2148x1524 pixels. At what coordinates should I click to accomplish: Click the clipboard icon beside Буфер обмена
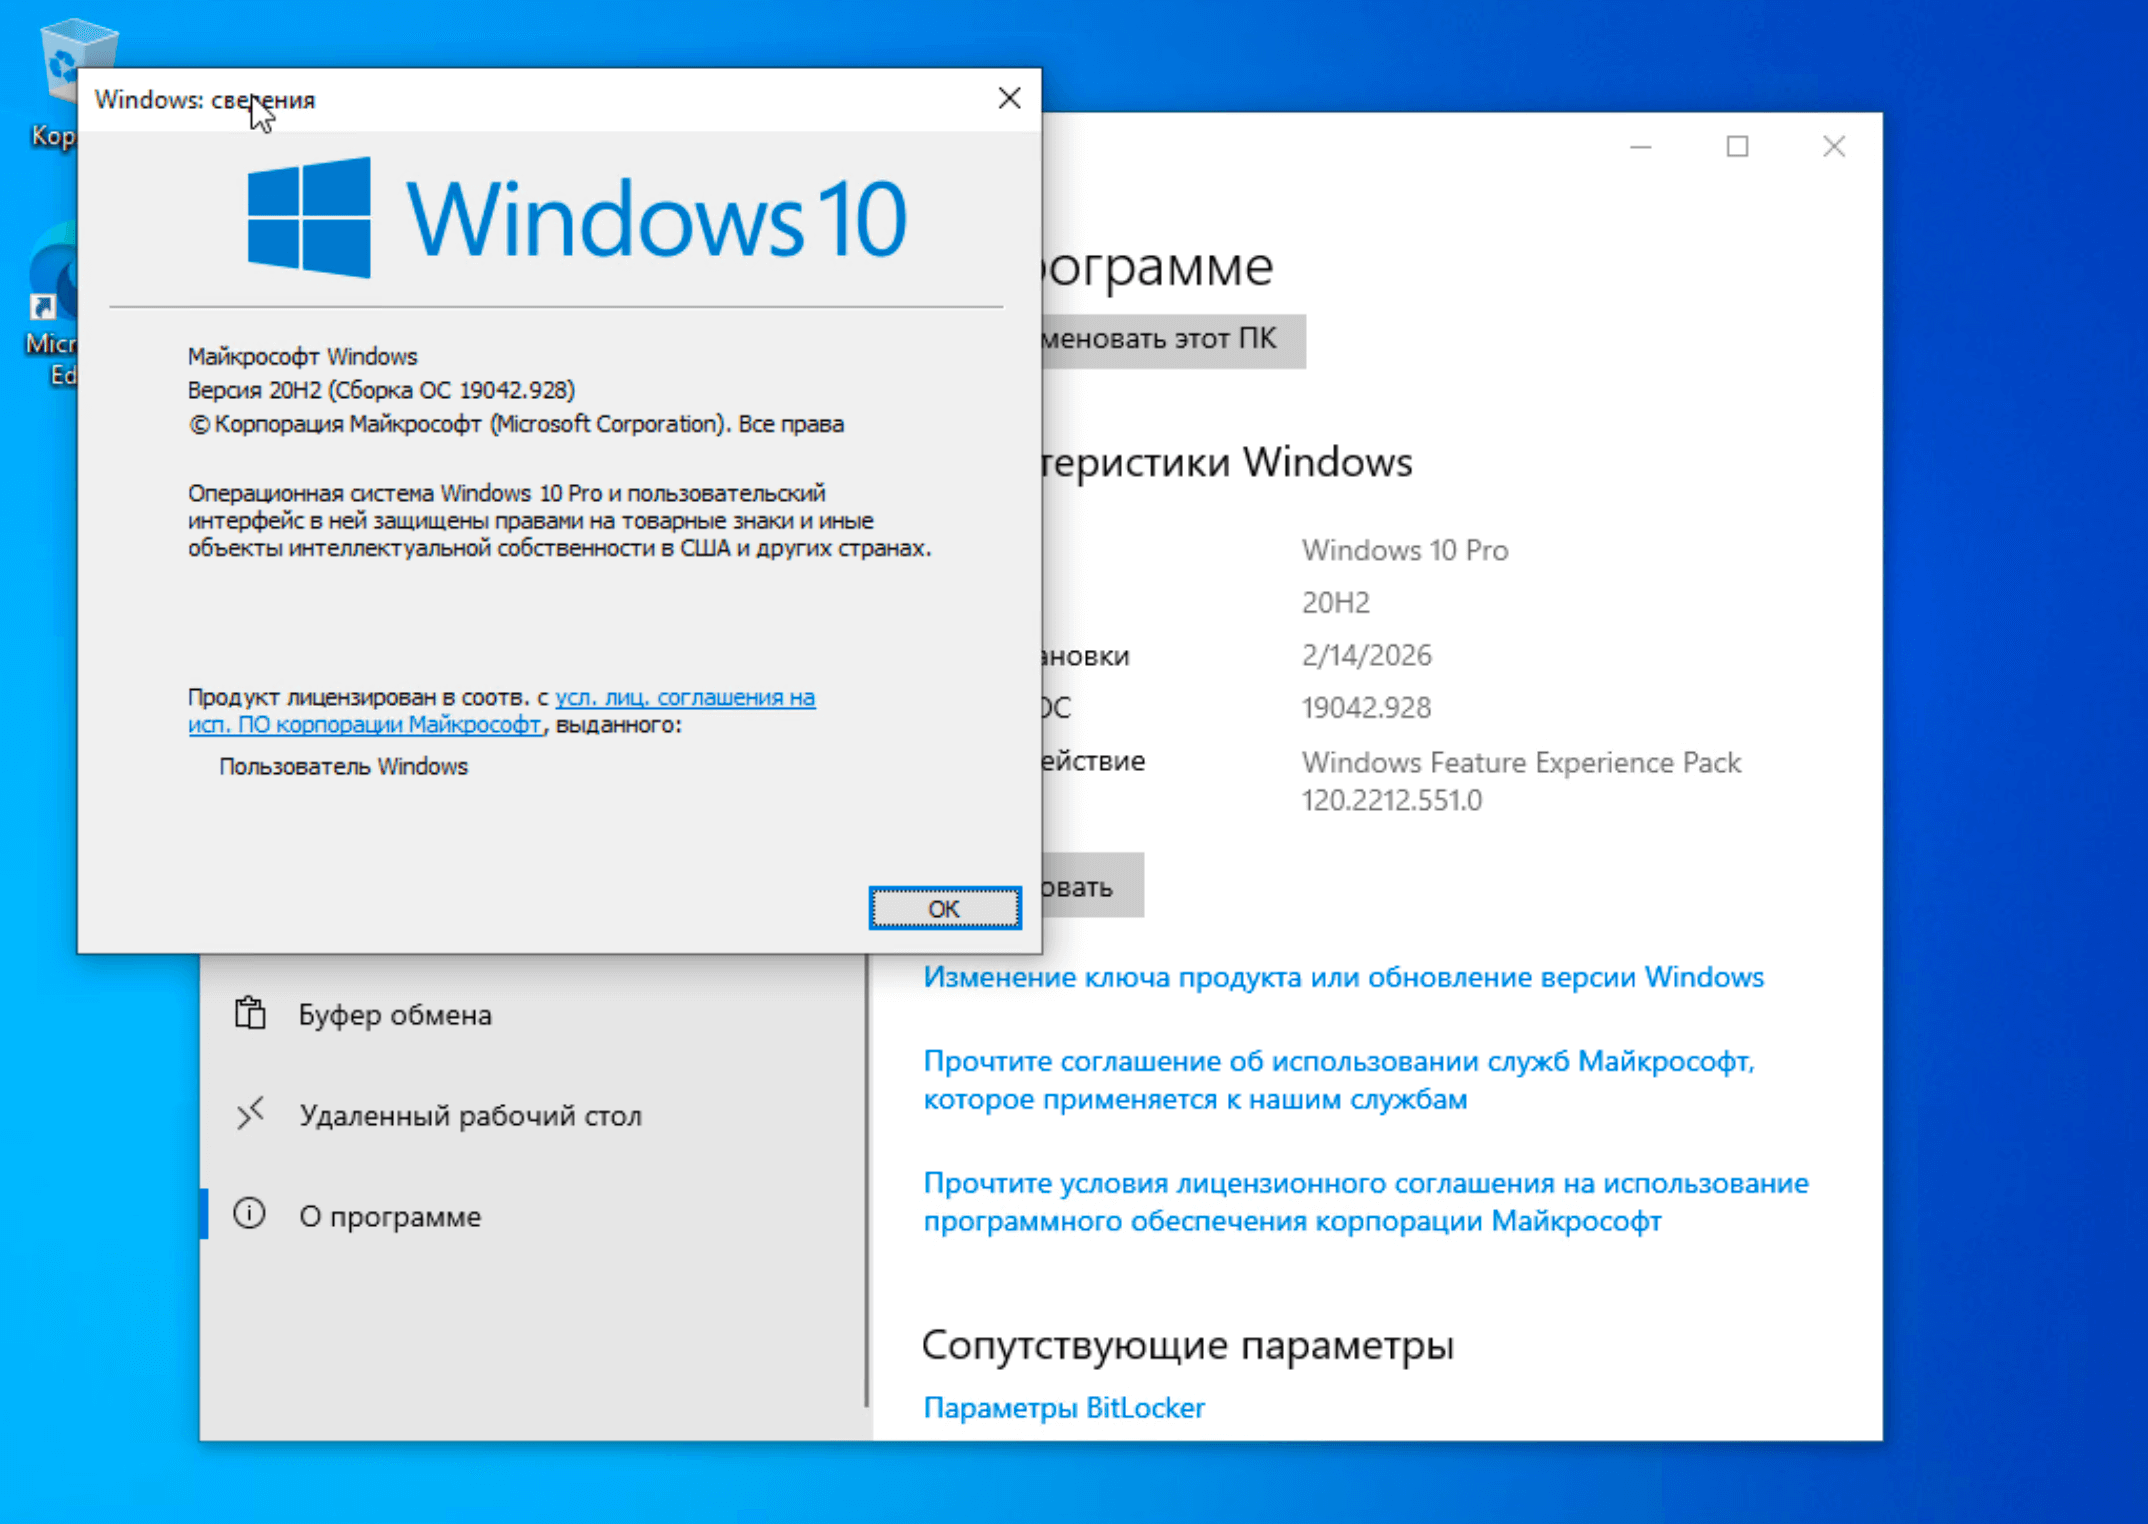tap(250, 1014)
